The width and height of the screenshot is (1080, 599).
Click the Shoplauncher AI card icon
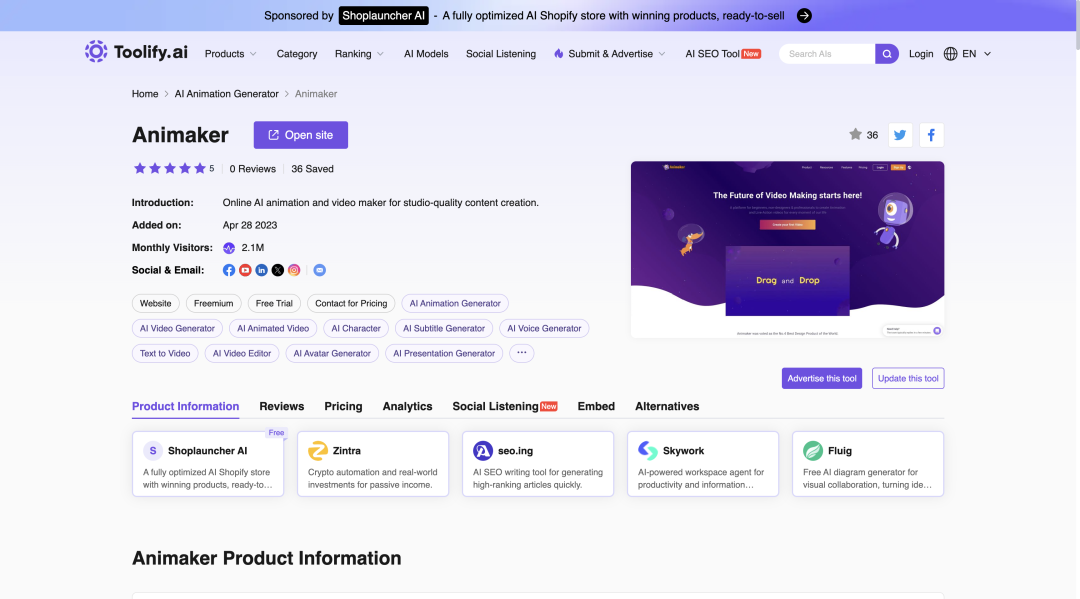[x=153, y=451]
